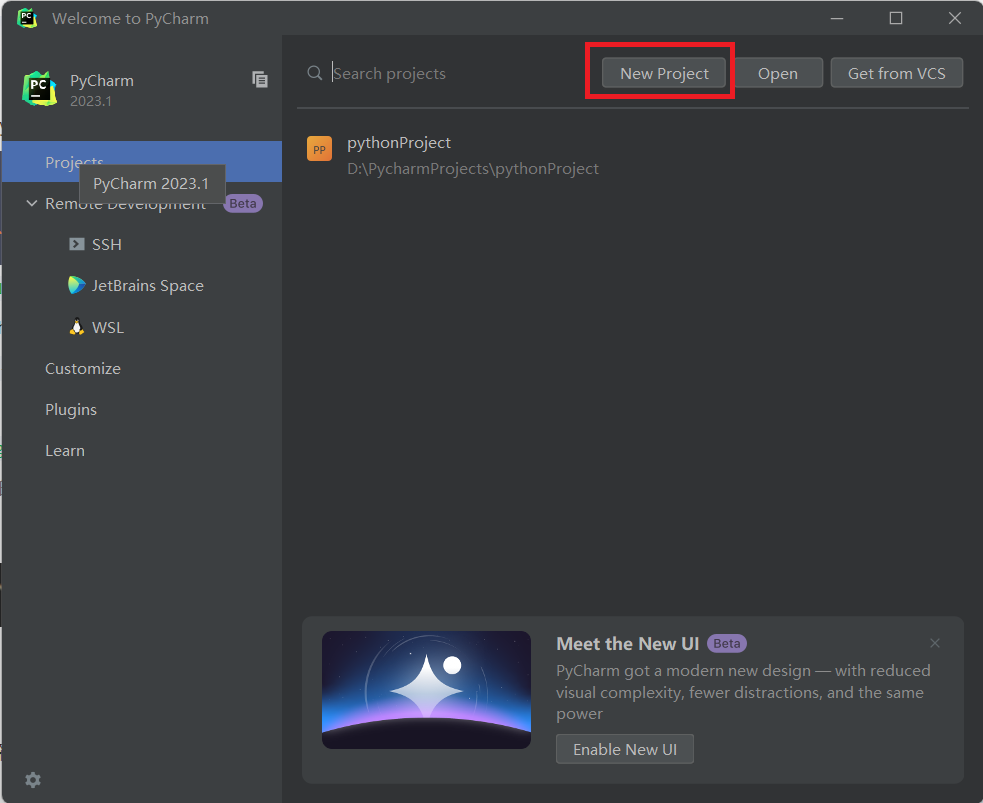Click the 2023.1 version text

click(91, 101)
